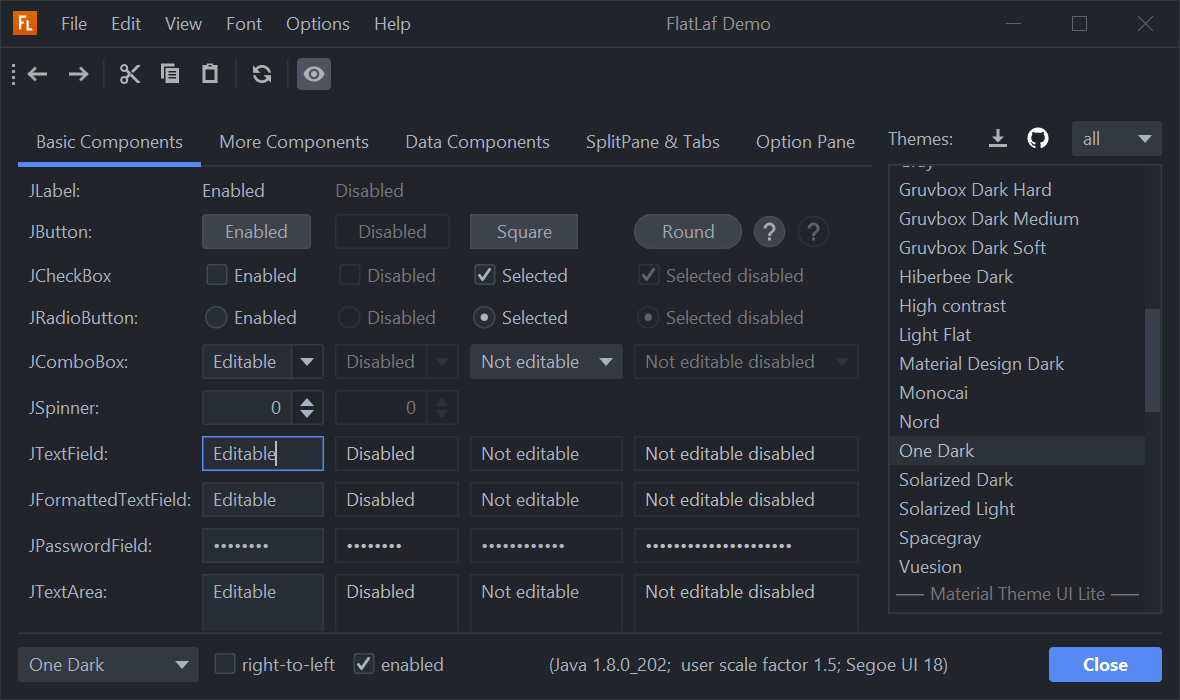The width and height of the screenshot is (1180, 700).
Task: Open the Font menu
Action: click(x=244, y=24)
